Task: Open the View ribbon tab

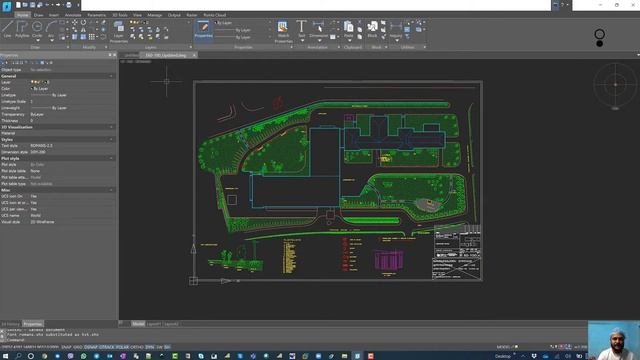Action: (x=137, y=15)
